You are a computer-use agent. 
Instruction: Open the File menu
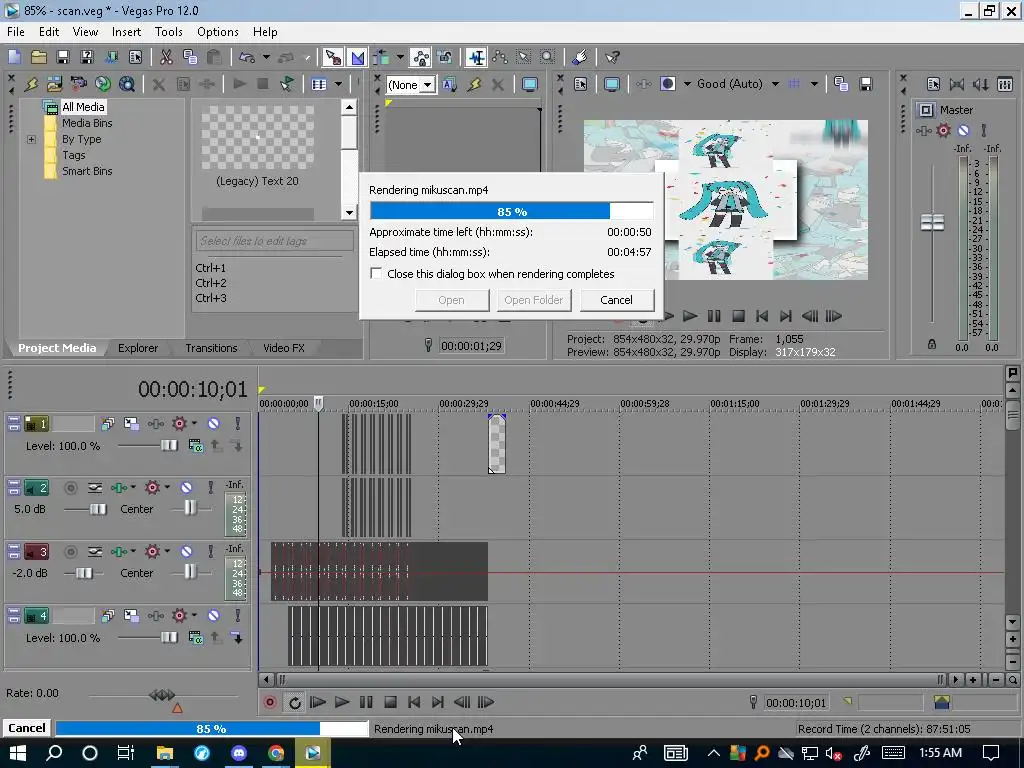tap(16, 32)
